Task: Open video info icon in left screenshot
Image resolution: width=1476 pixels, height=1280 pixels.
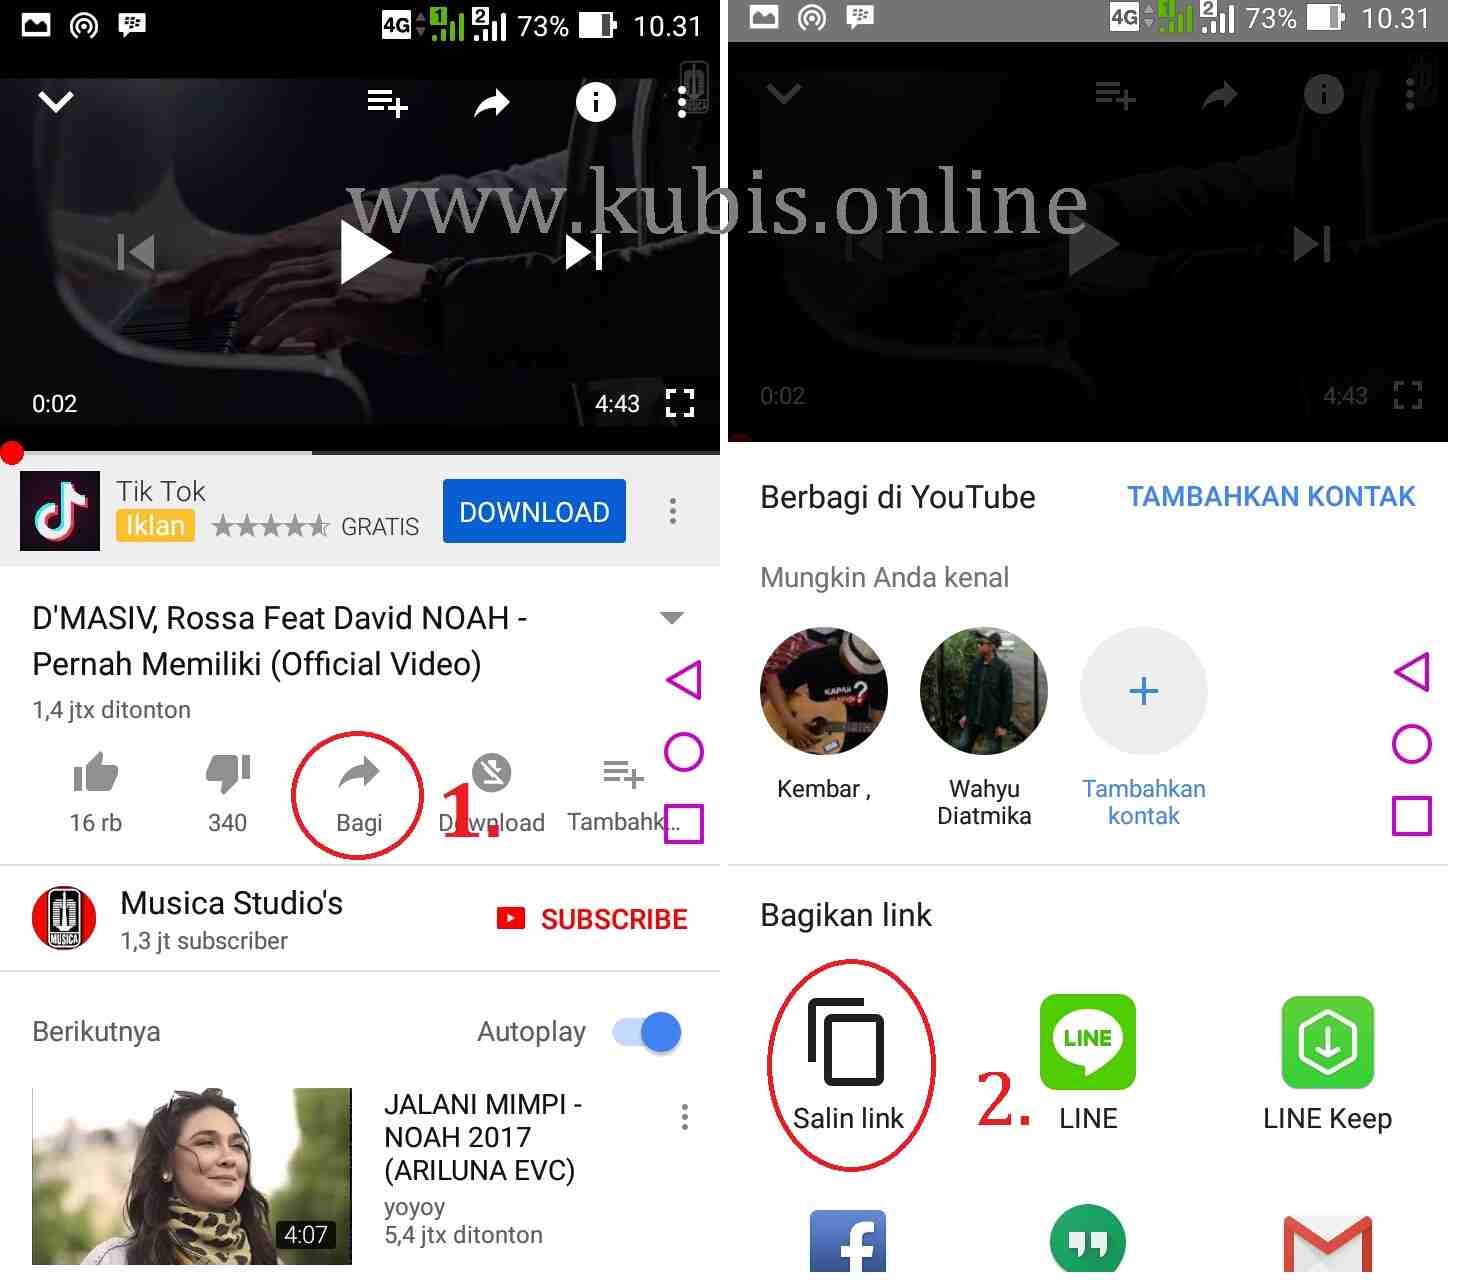Action: [596, 101]
